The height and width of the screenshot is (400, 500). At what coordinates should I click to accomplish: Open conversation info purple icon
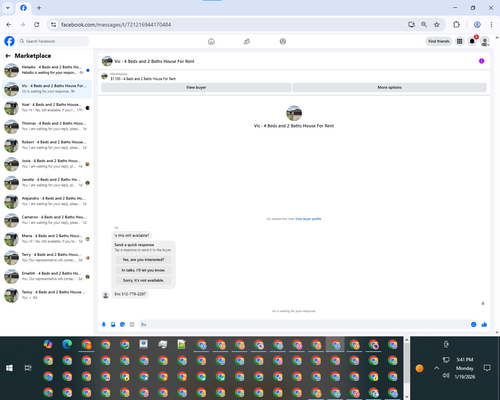[481, 61]
